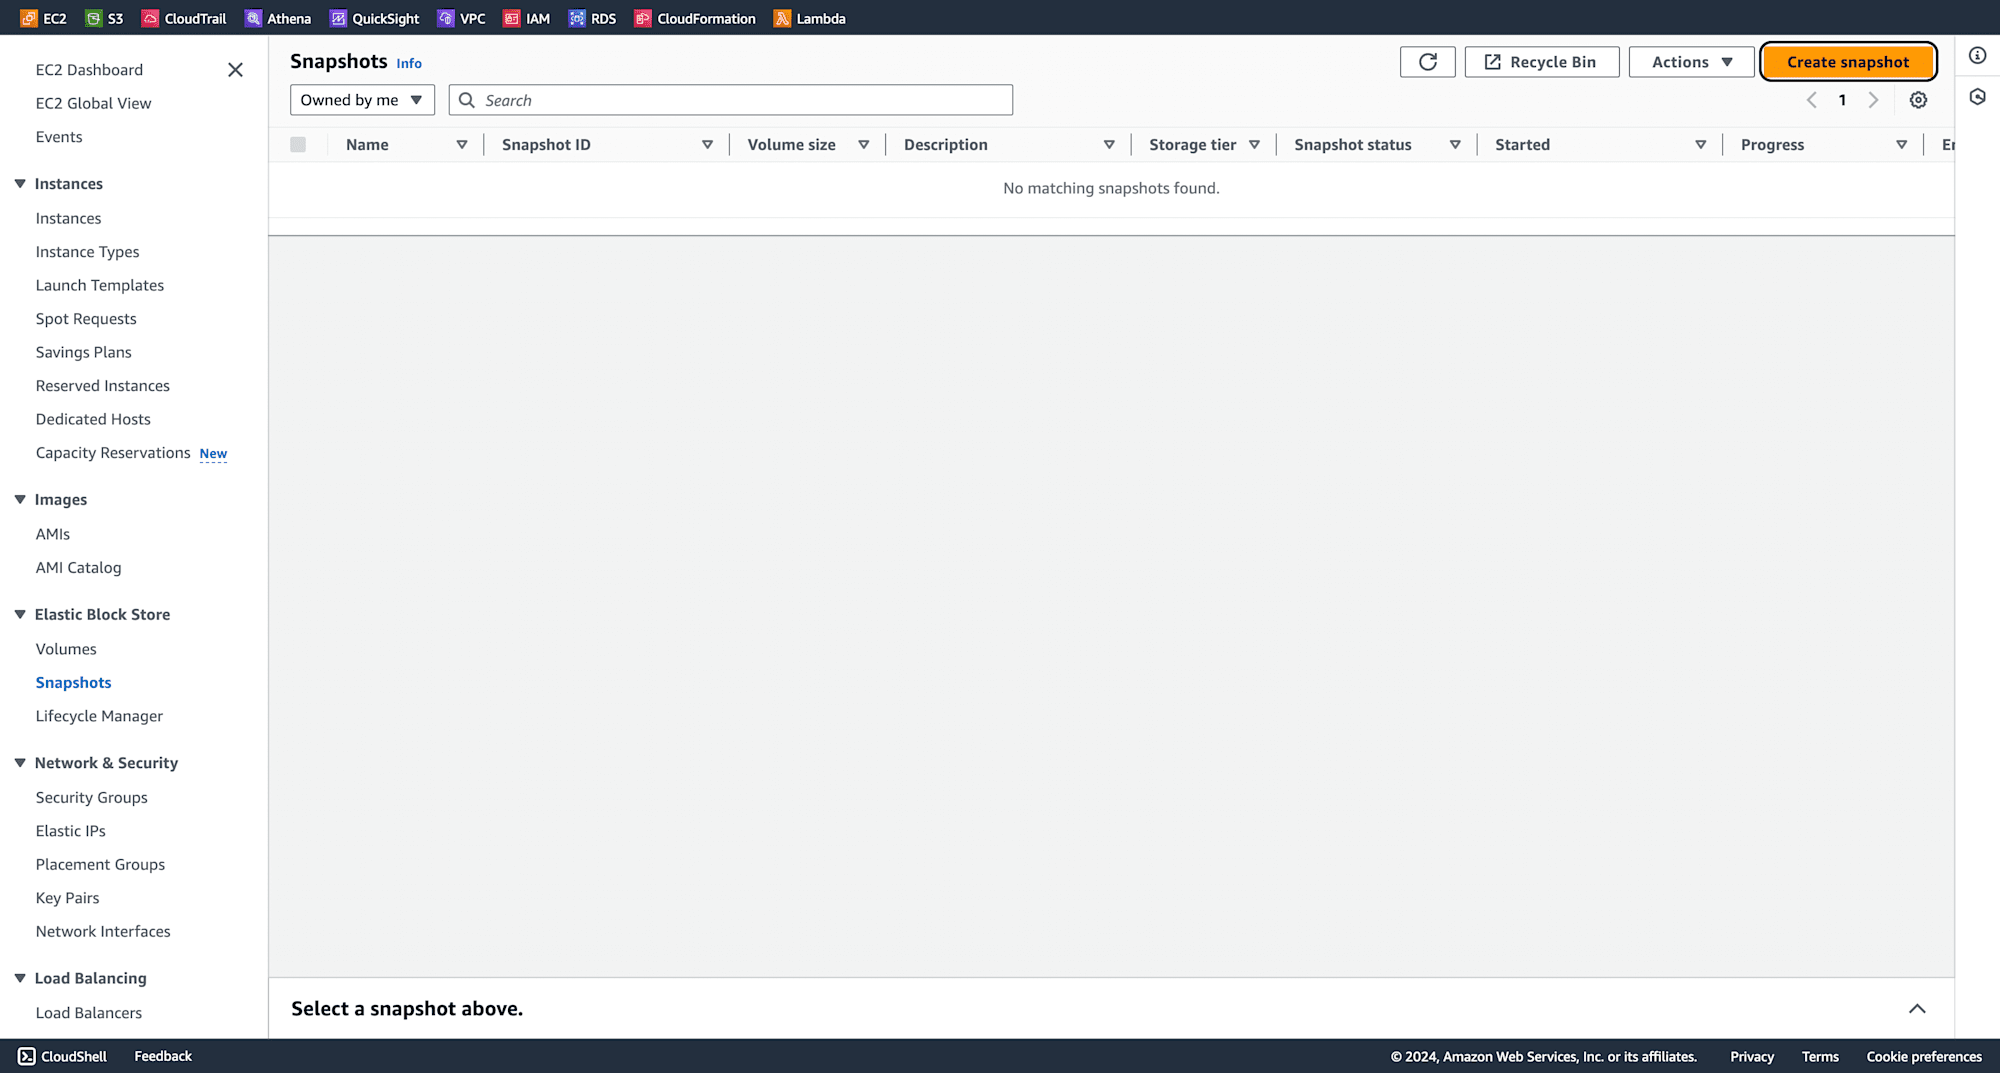
Task: Click the Feedback link in footer
Action: pos(163,1056)
